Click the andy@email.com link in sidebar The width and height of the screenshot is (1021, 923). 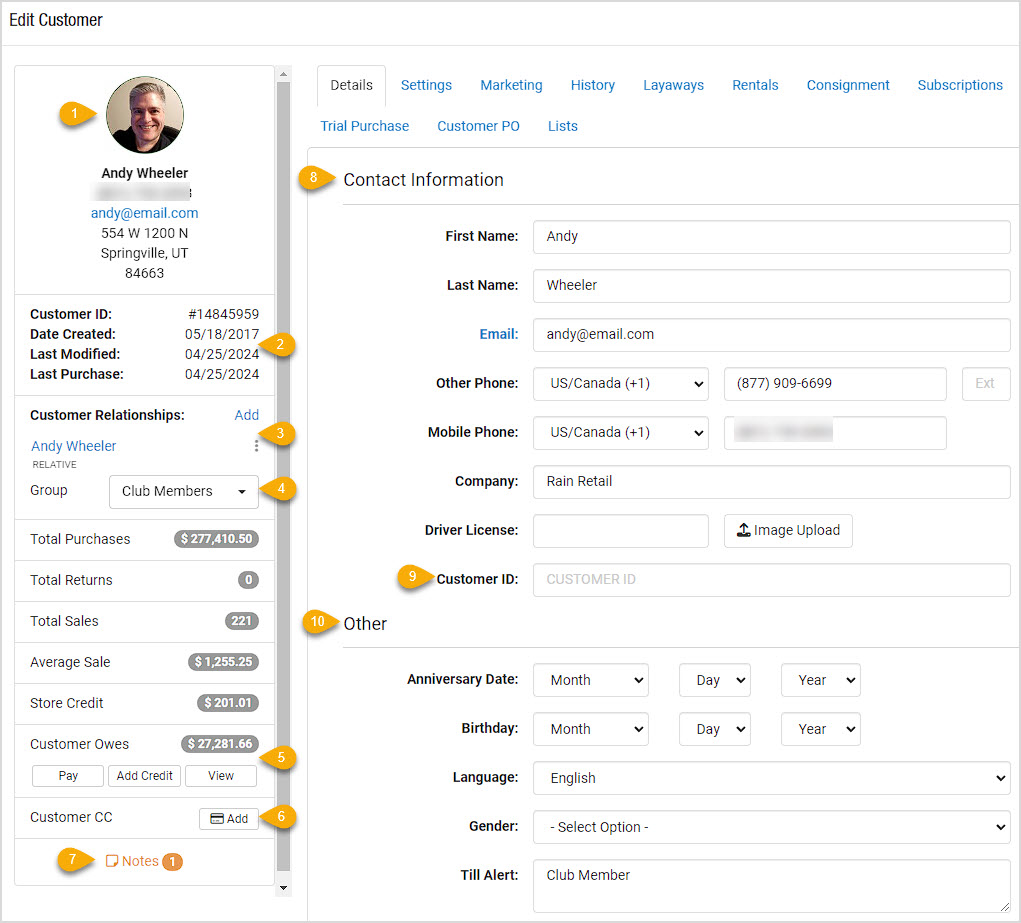click(145, 213)
